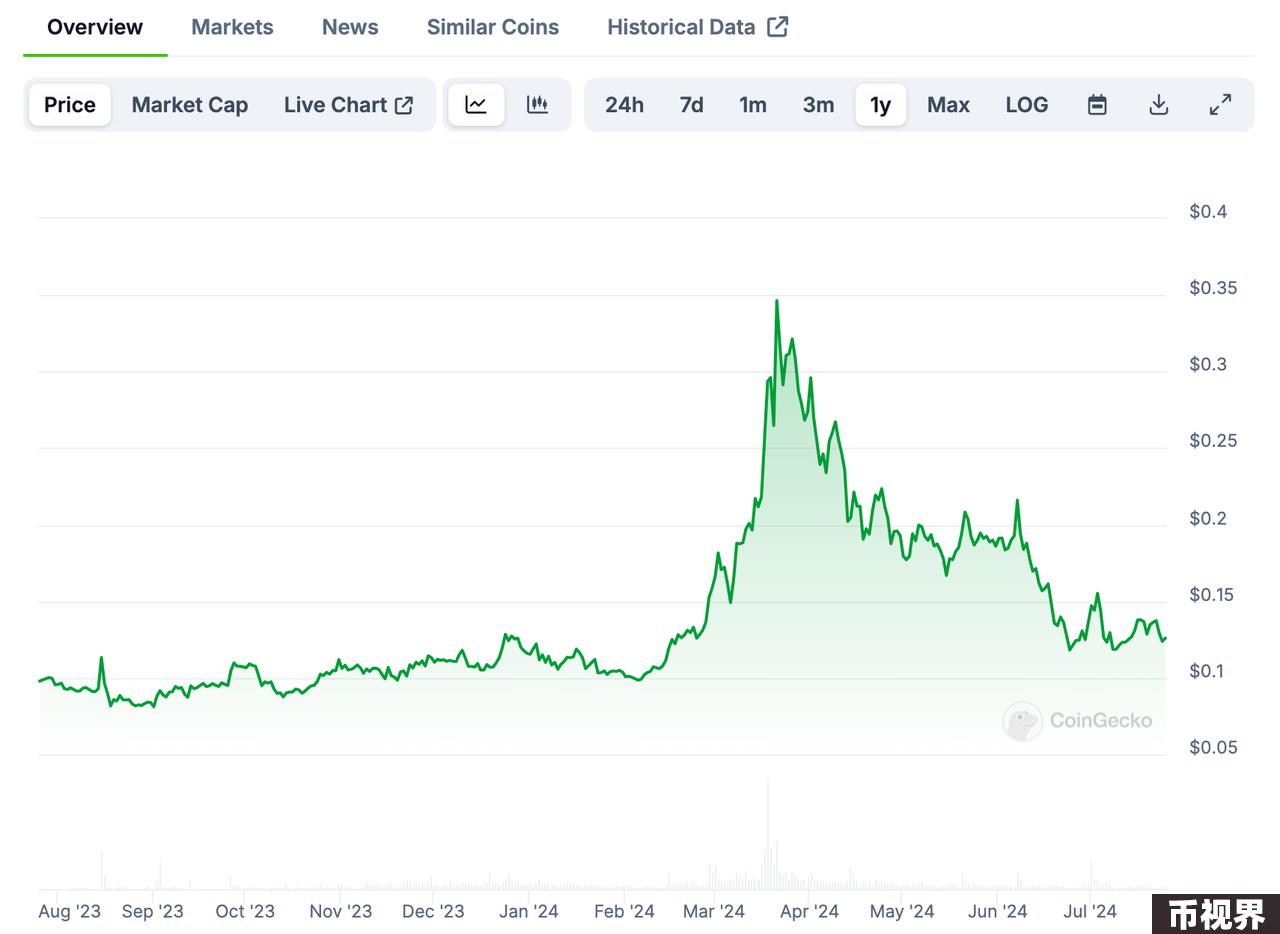Set chart range to Max
The height and width of the screenshot is (934, 1280).
coord(948,105)
